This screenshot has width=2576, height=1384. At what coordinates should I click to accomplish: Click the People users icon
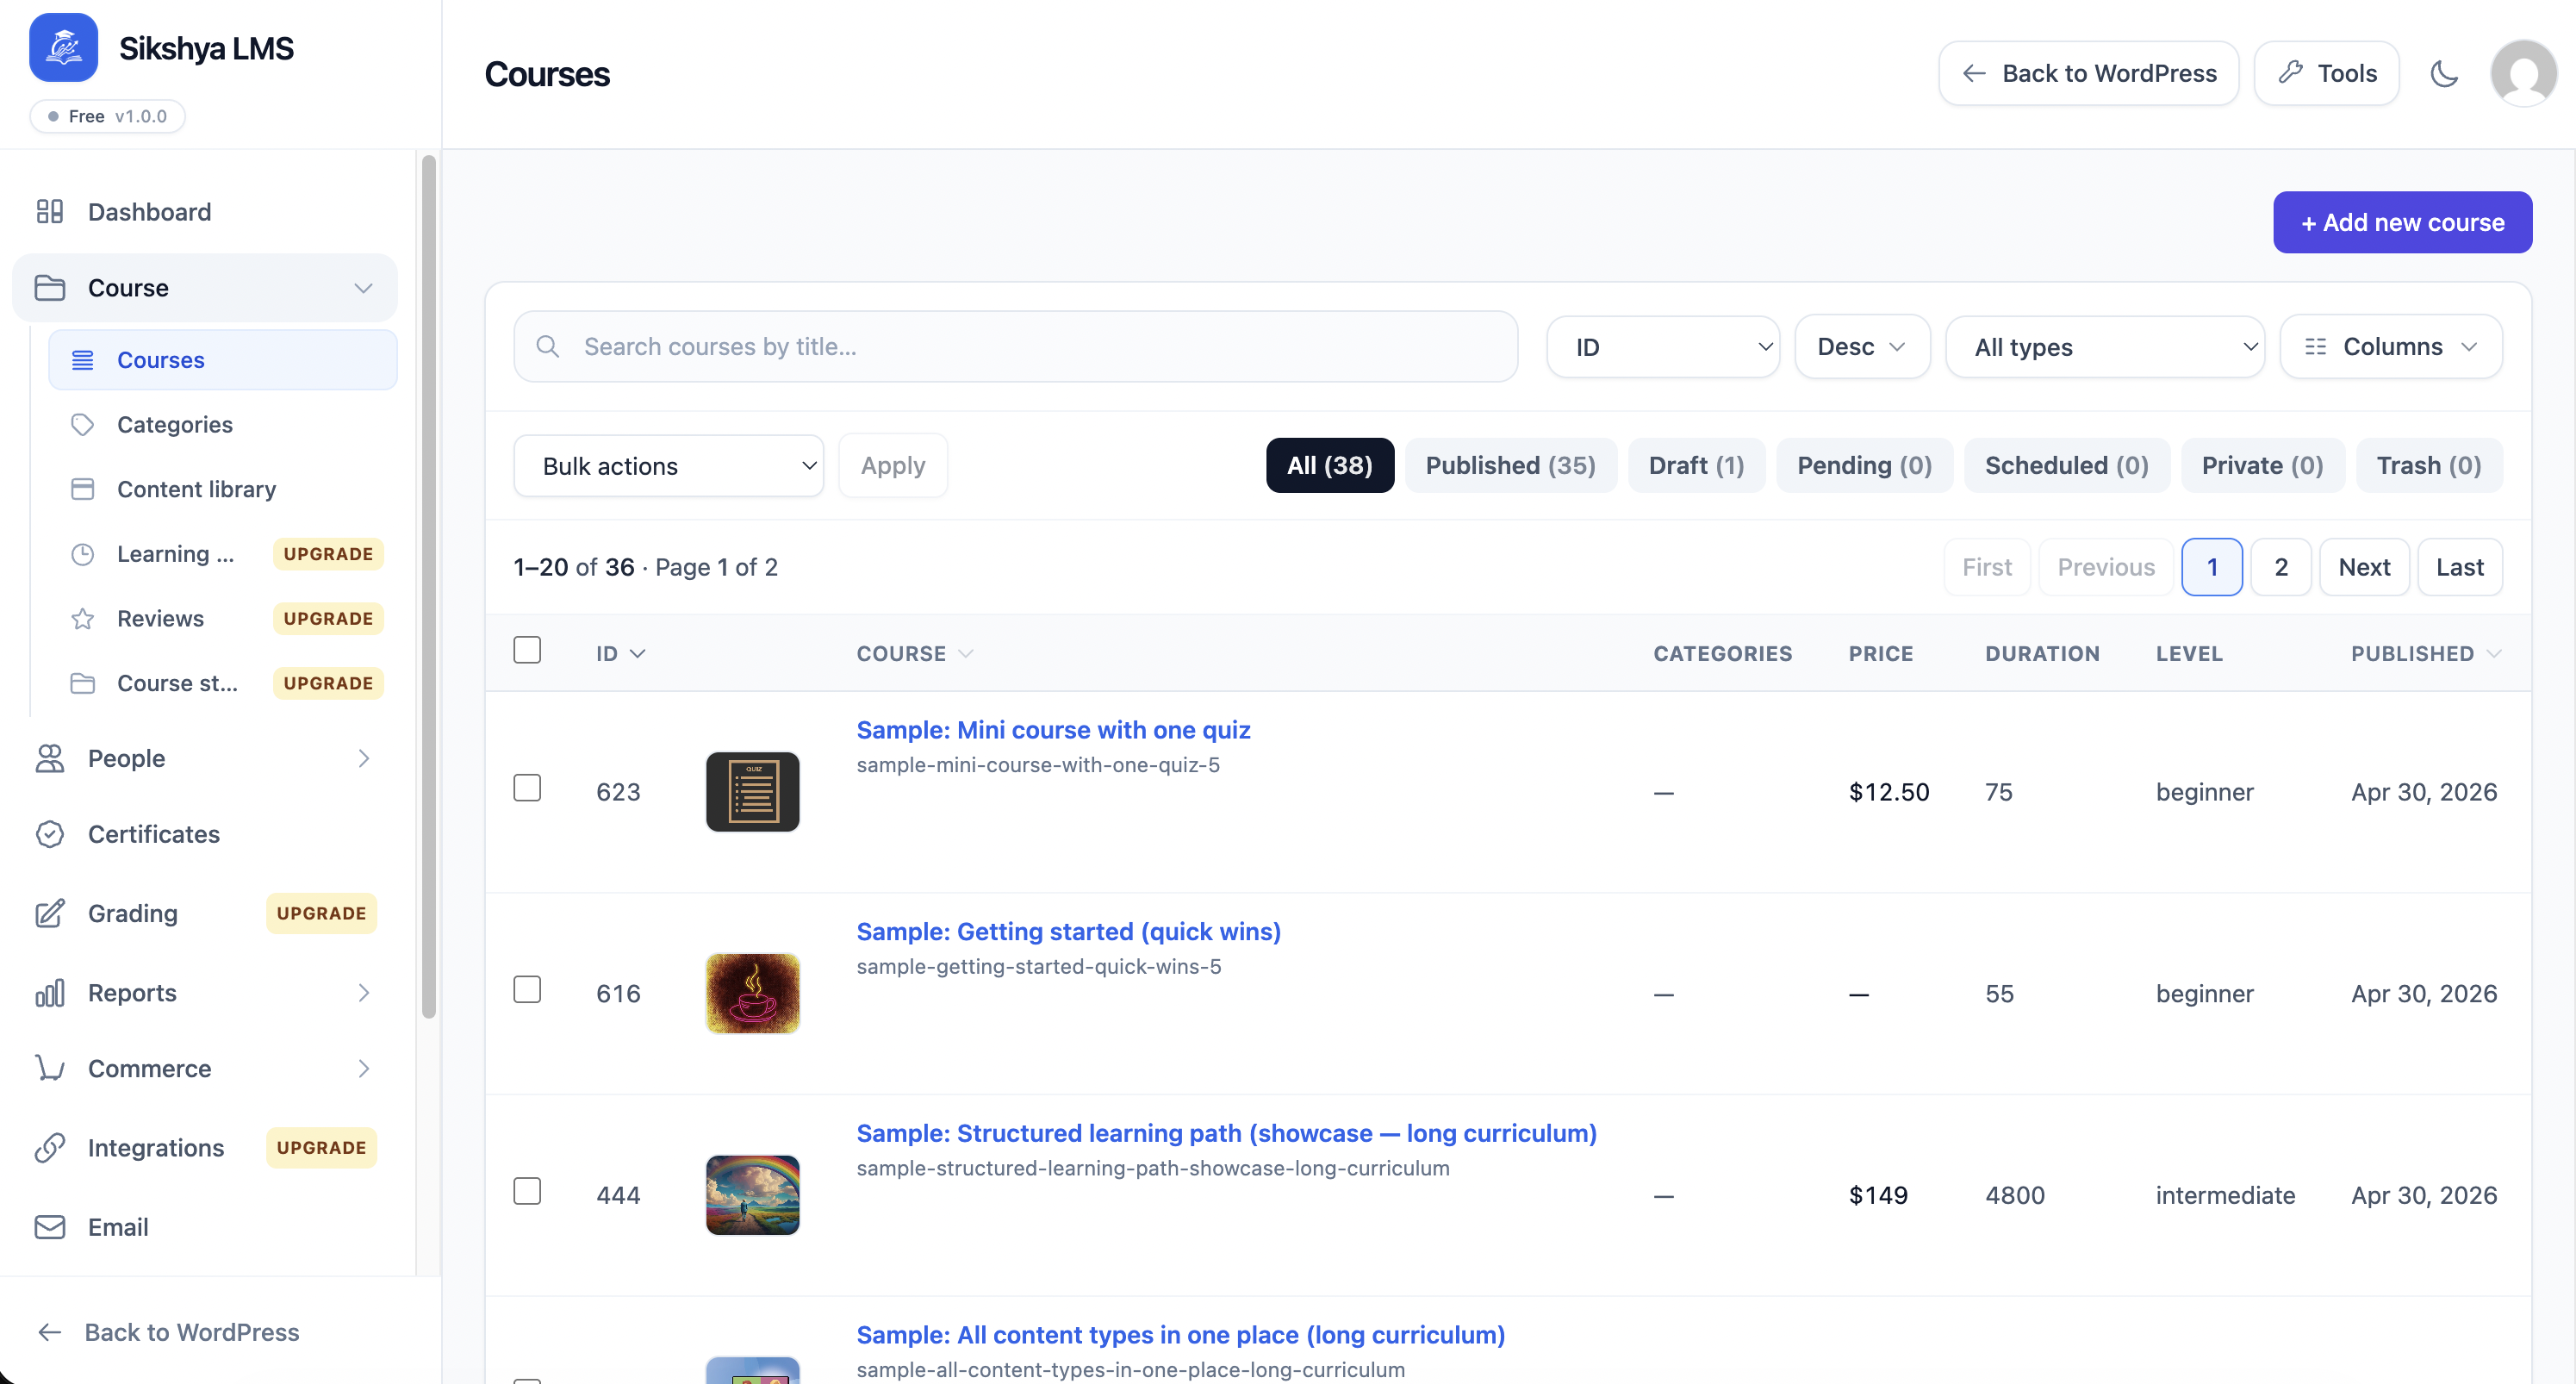[49, 758]
